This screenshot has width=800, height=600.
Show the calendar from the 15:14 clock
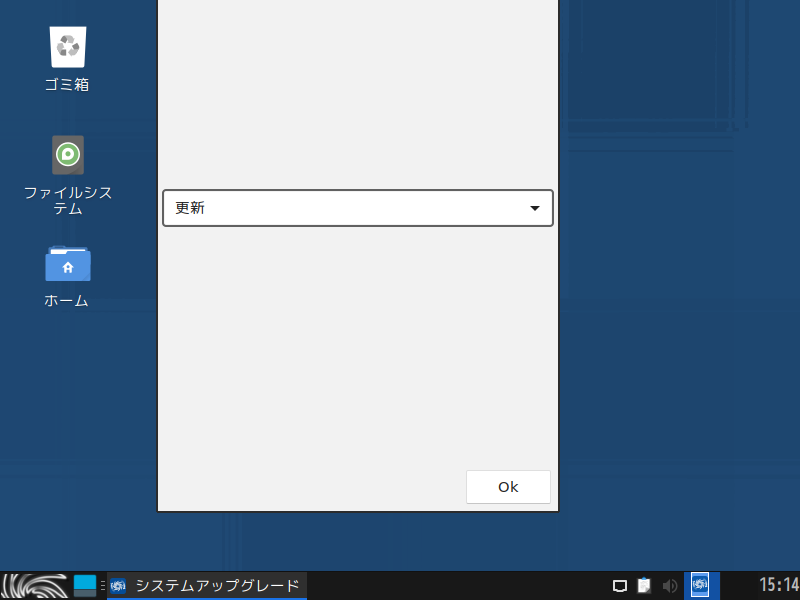779,585
